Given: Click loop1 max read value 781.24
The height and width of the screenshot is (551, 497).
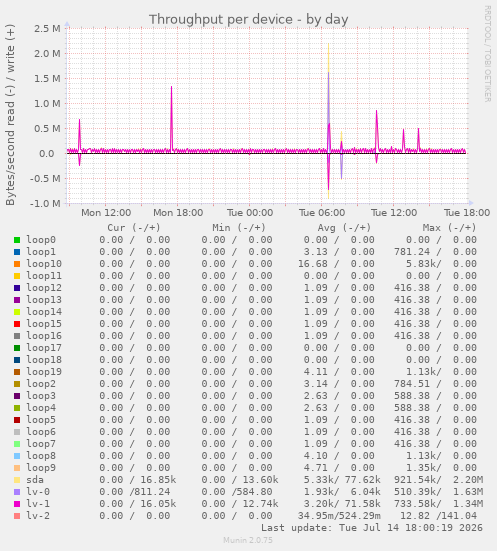Looking at the screenshot, I should (x=412, y=252).
